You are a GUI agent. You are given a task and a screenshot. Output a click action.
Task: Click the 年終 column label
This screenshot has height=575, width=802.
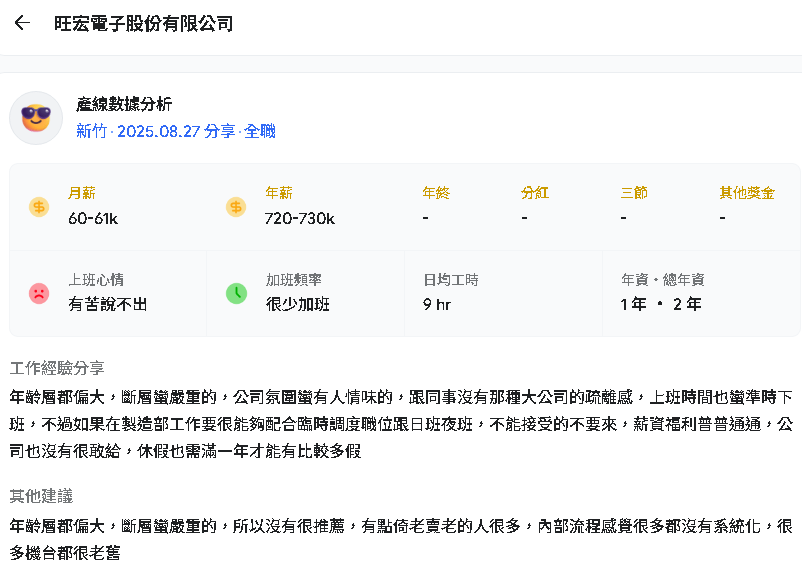(x=436, y=193)
